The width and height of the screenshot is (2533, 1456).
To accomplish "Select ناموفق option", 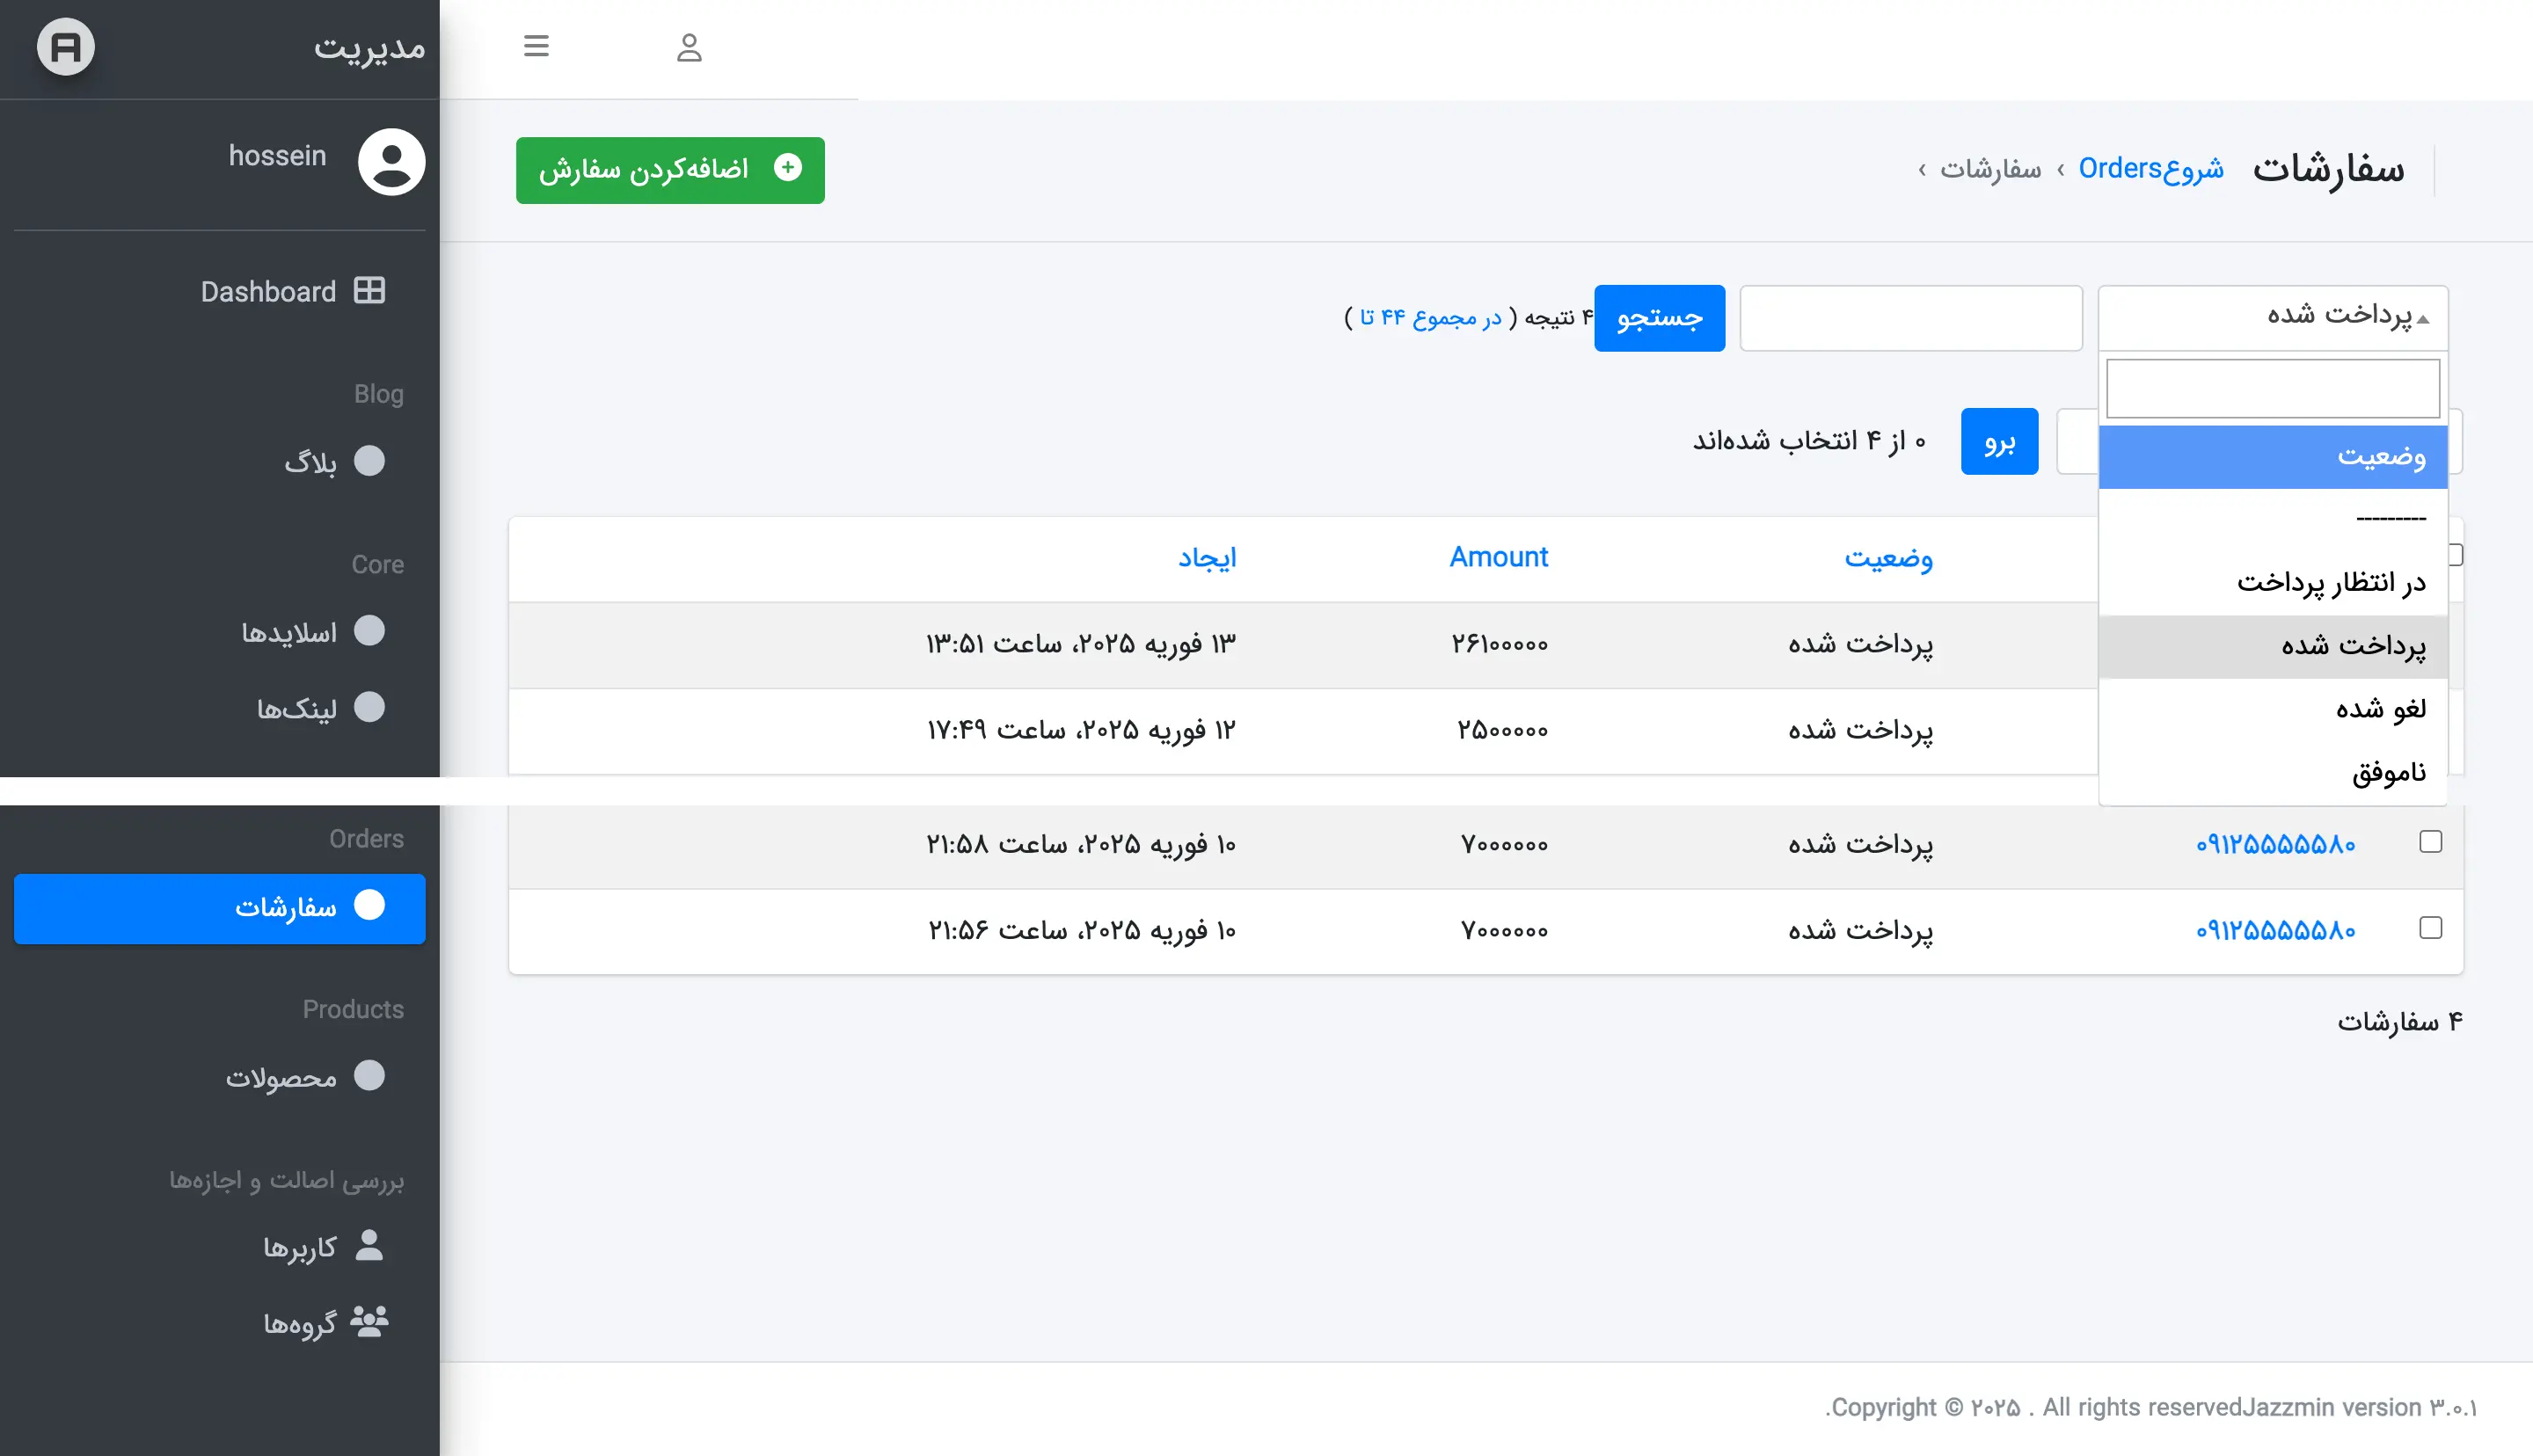I will click(2272, 773).
